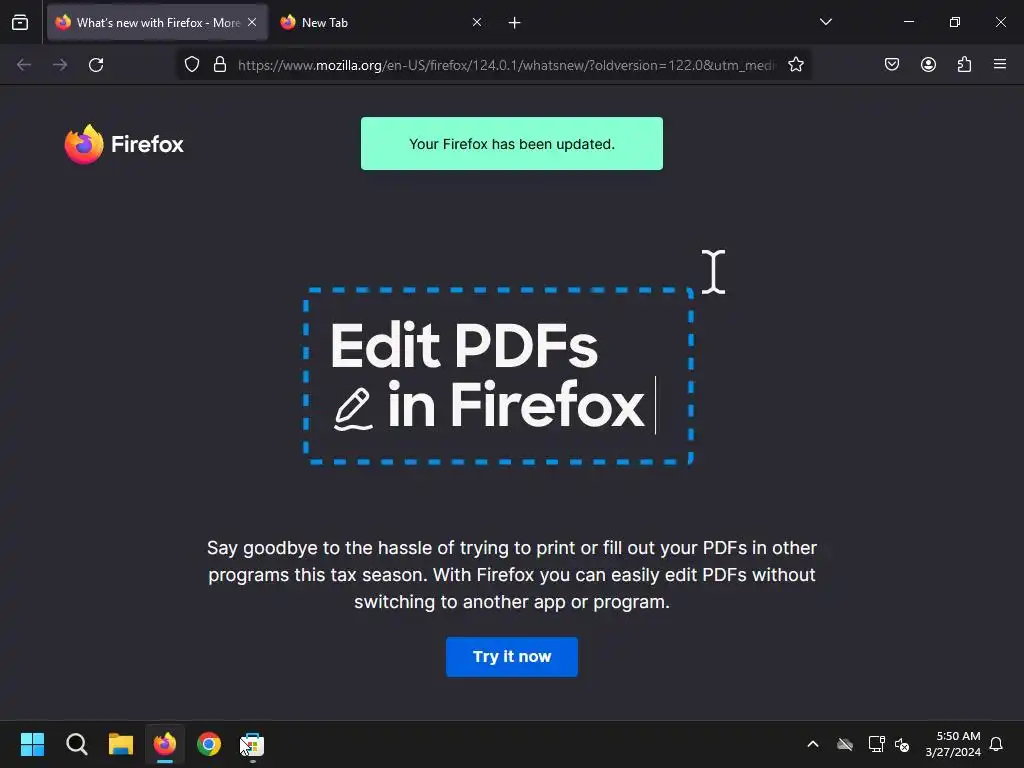
Task: Reload the current page
Action: click(x=96, y=65)
